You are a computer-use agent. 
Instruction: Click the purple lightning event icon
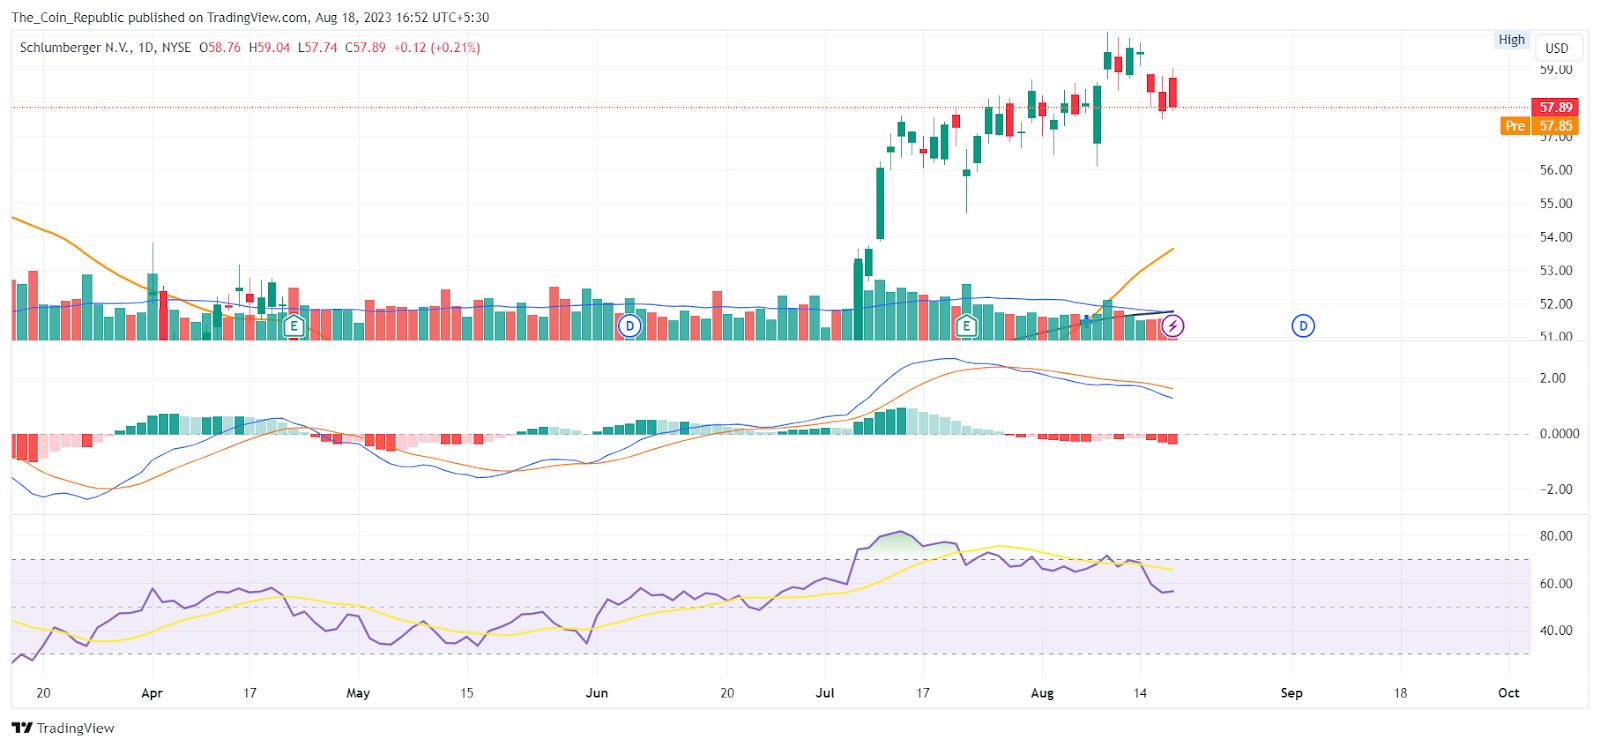click(x=1173, y=326)
